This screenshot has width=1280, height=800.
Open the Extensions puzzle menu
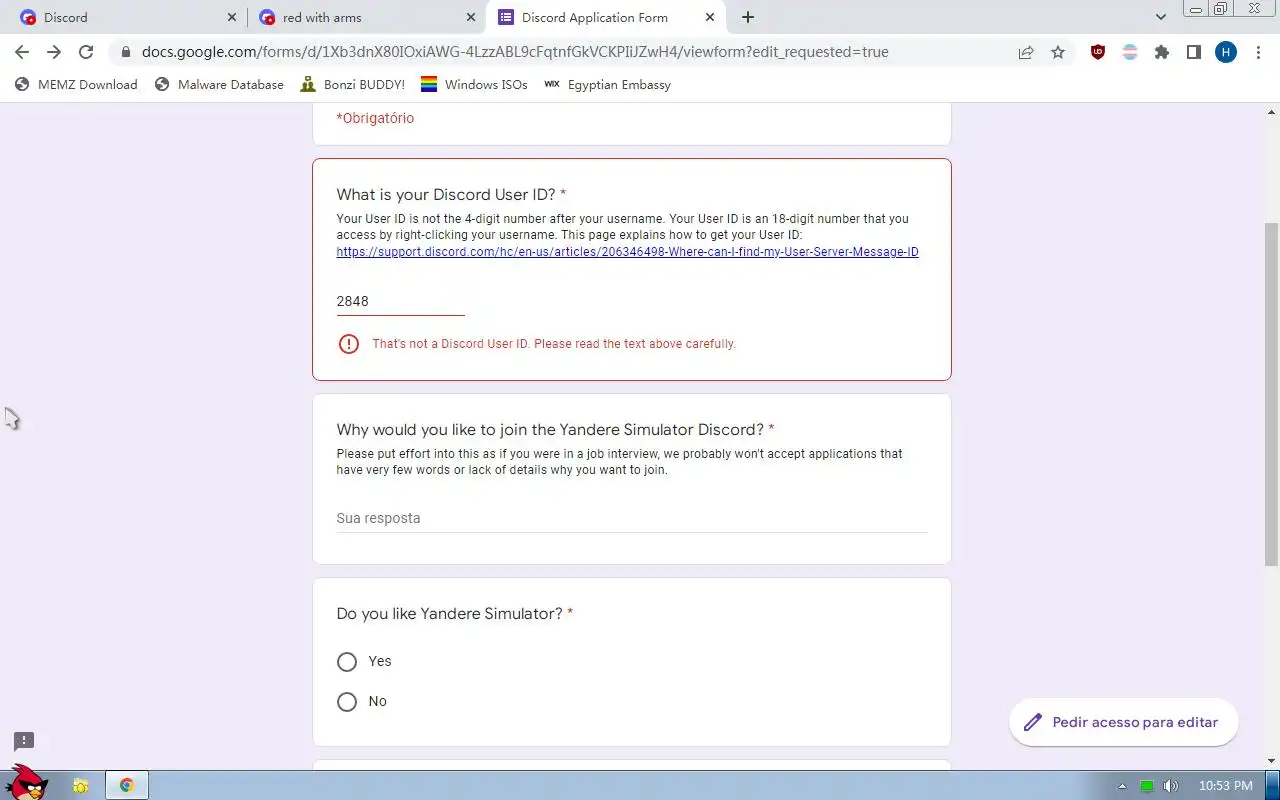[1162, 52]
